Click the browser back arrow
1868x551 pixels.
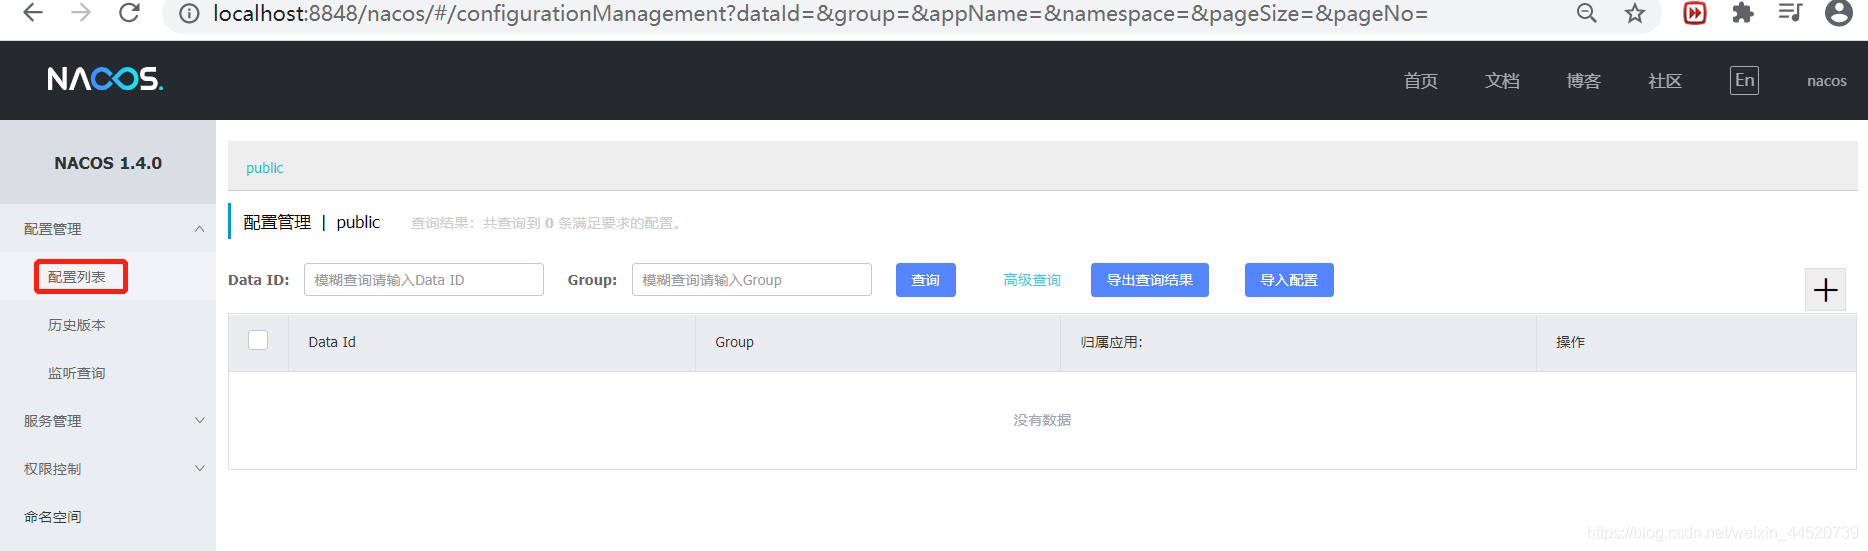tap(33, 13)
